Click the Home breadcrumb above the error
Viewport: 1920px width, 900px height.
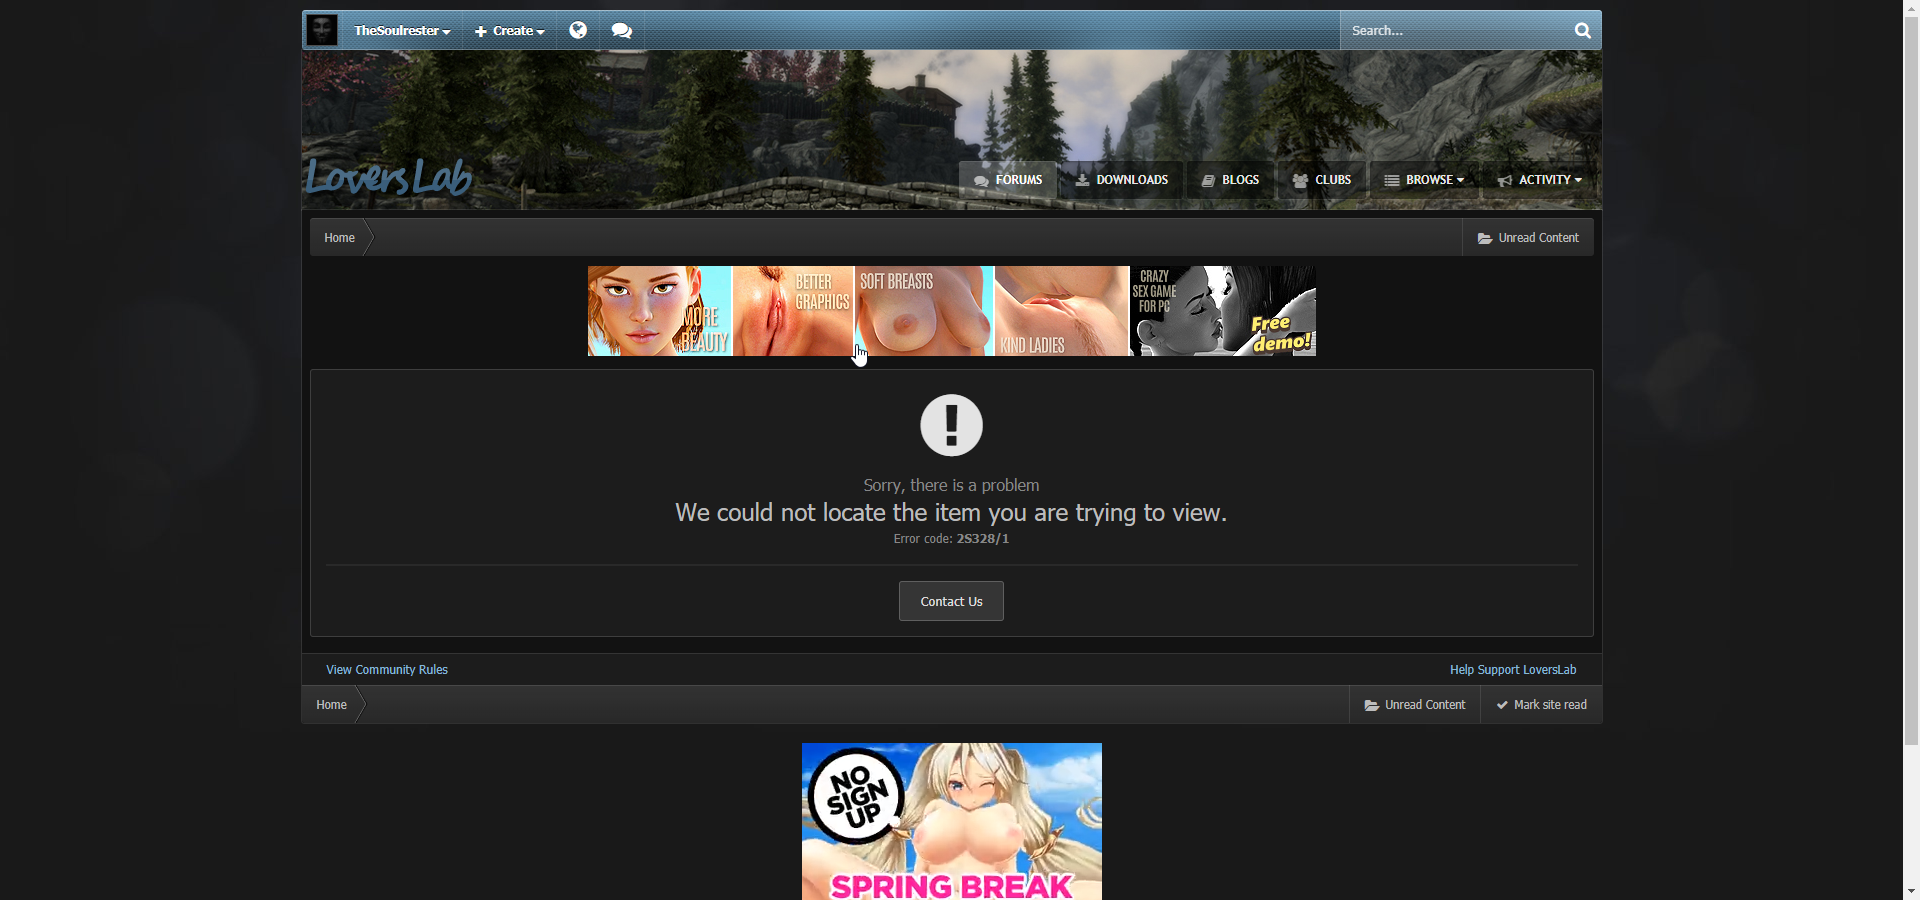pos(340,238)
